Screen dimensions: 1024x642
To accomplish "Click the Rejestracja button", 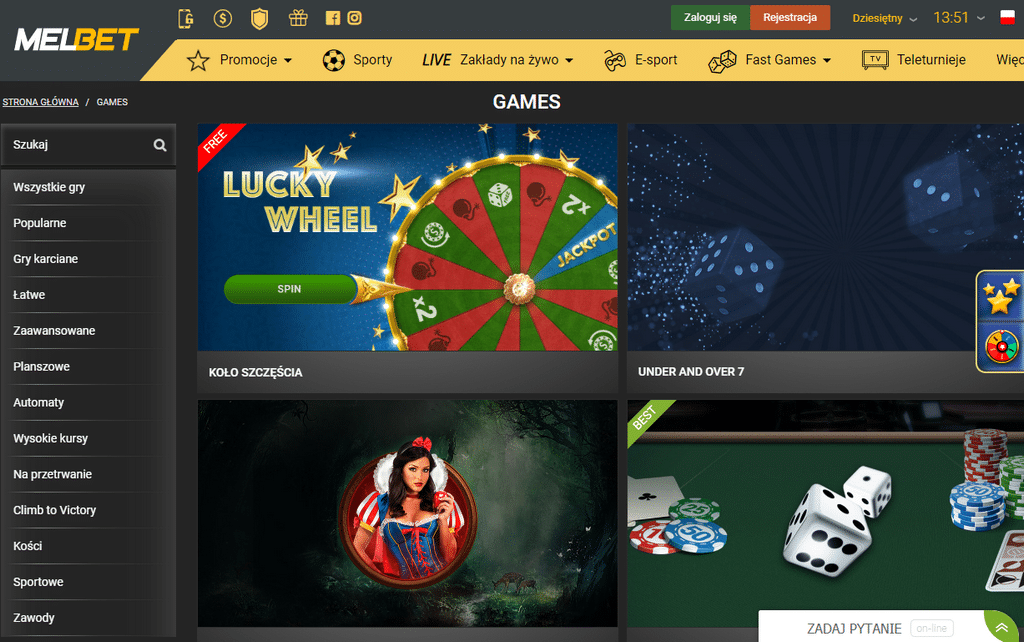I will 790,18.
